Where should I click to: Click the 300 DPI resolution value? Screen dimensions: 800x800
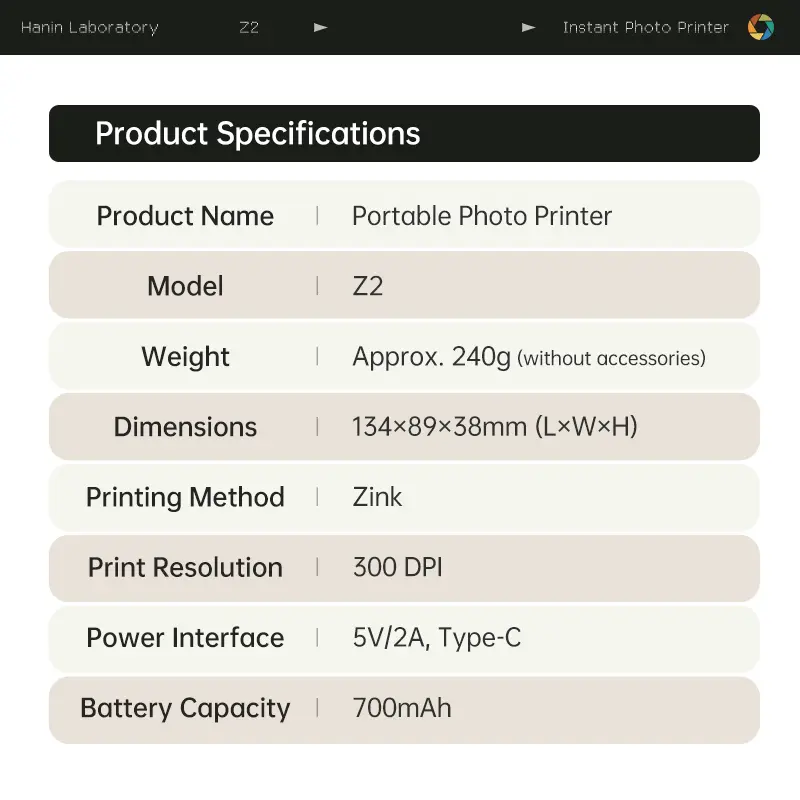click(x=397, y=568)
